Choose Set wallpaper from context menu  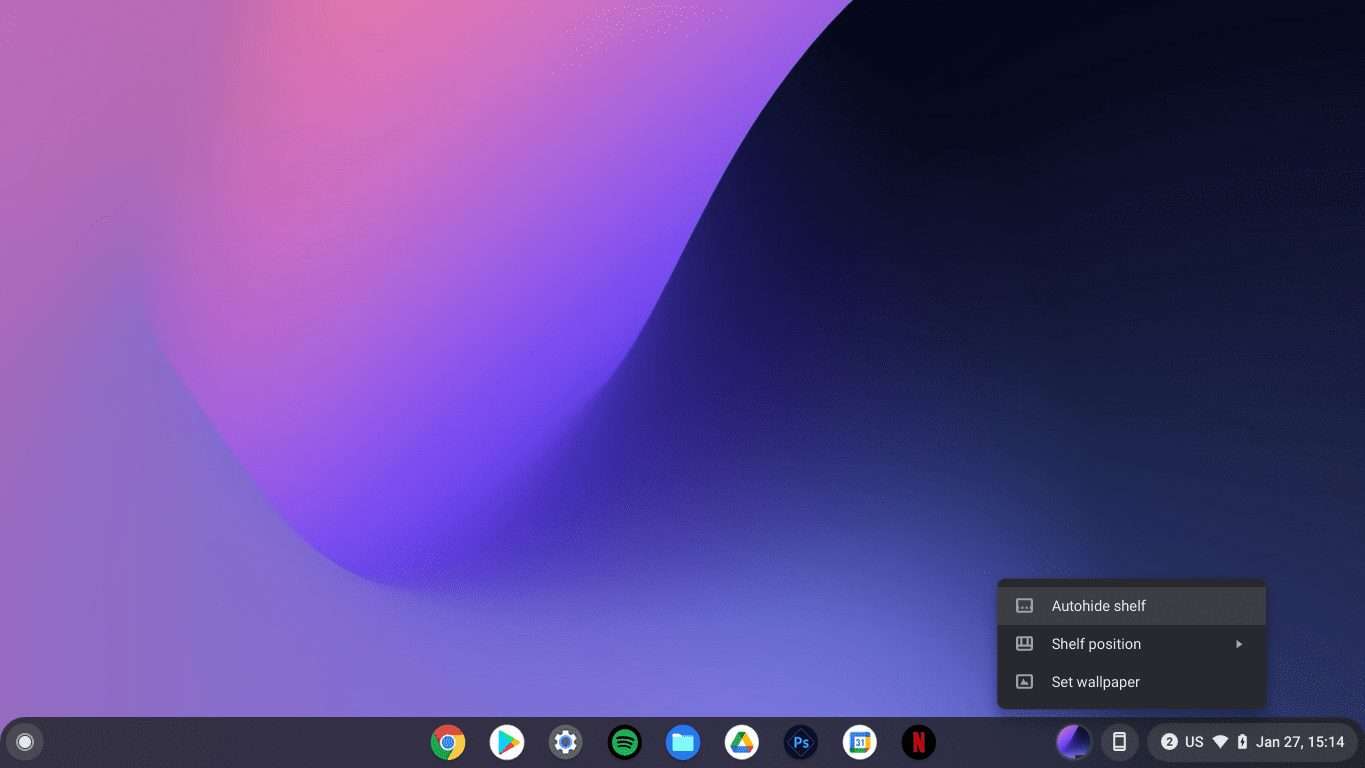click(1132, 682)
